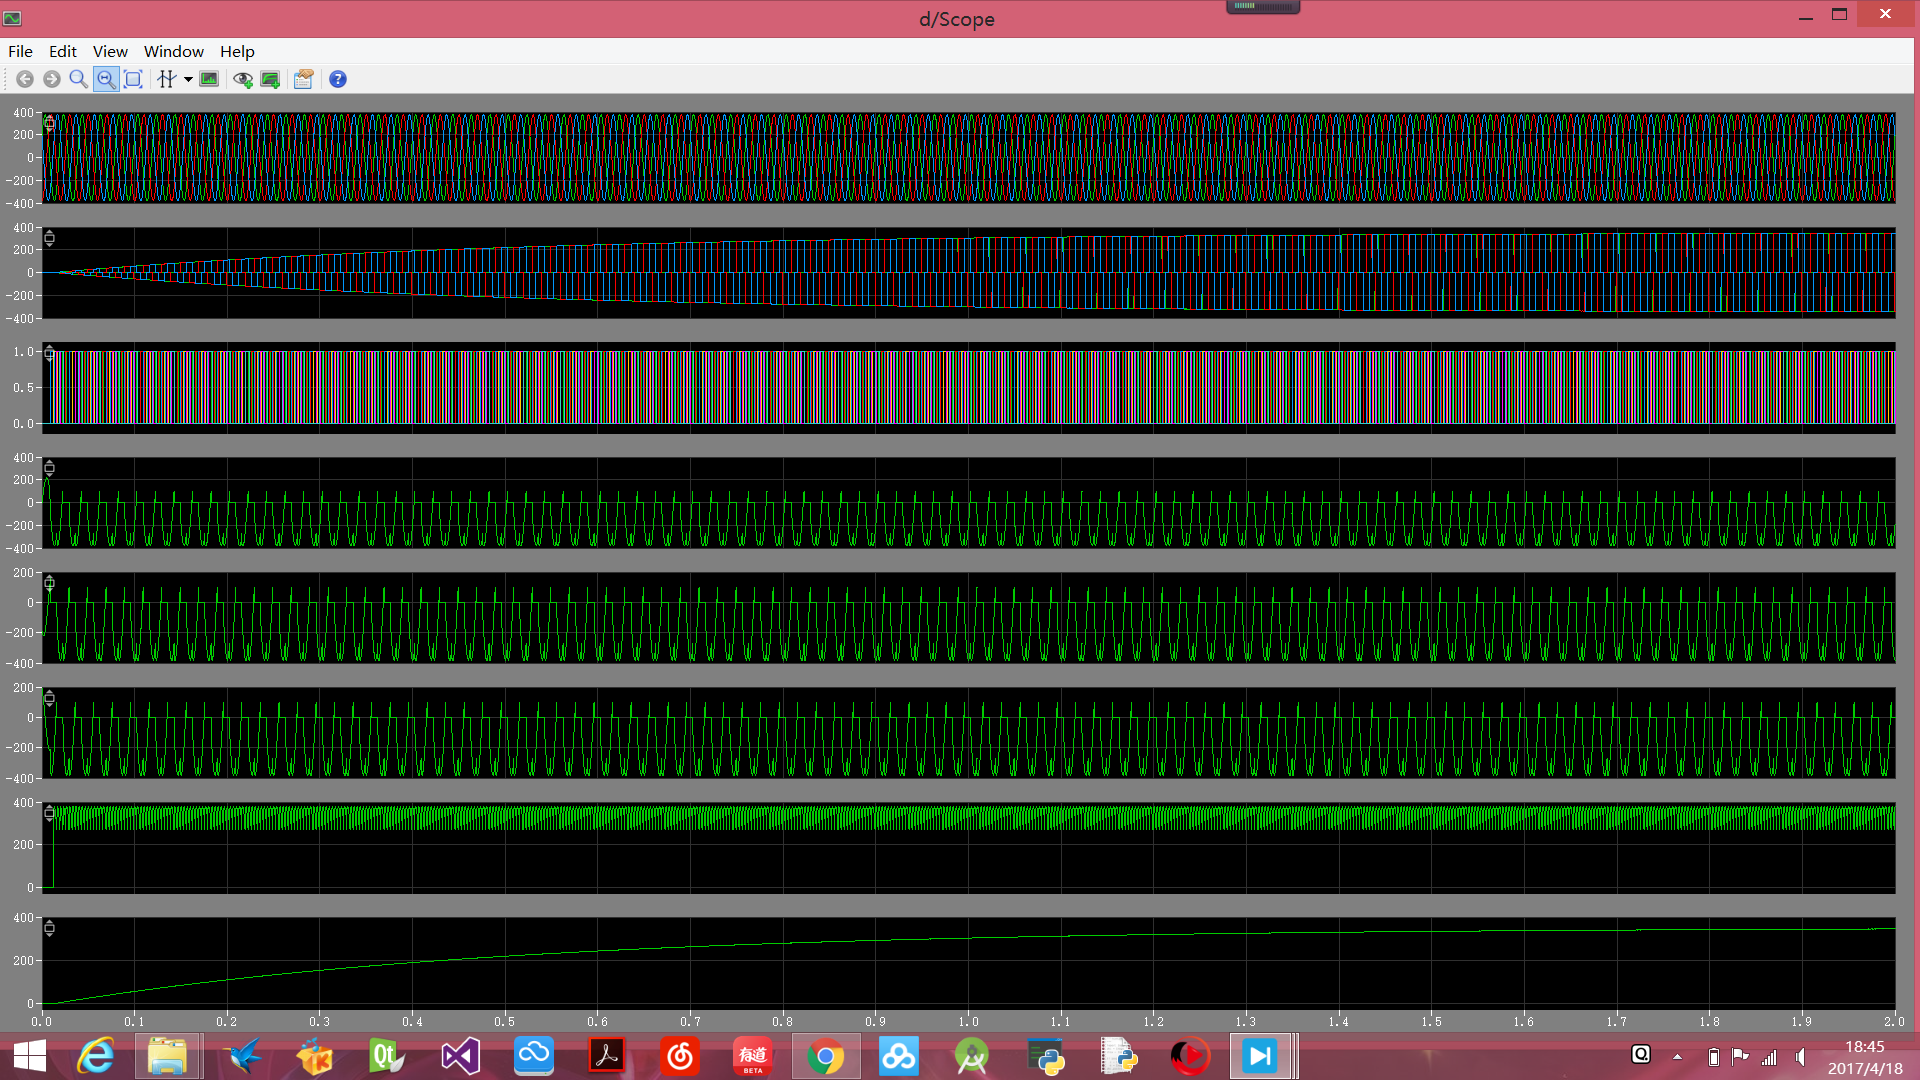Viewport: 1920px width, 1080px height.
Task: Open Adobe Acrobat from the taskbar
Action: (606, 1056)
